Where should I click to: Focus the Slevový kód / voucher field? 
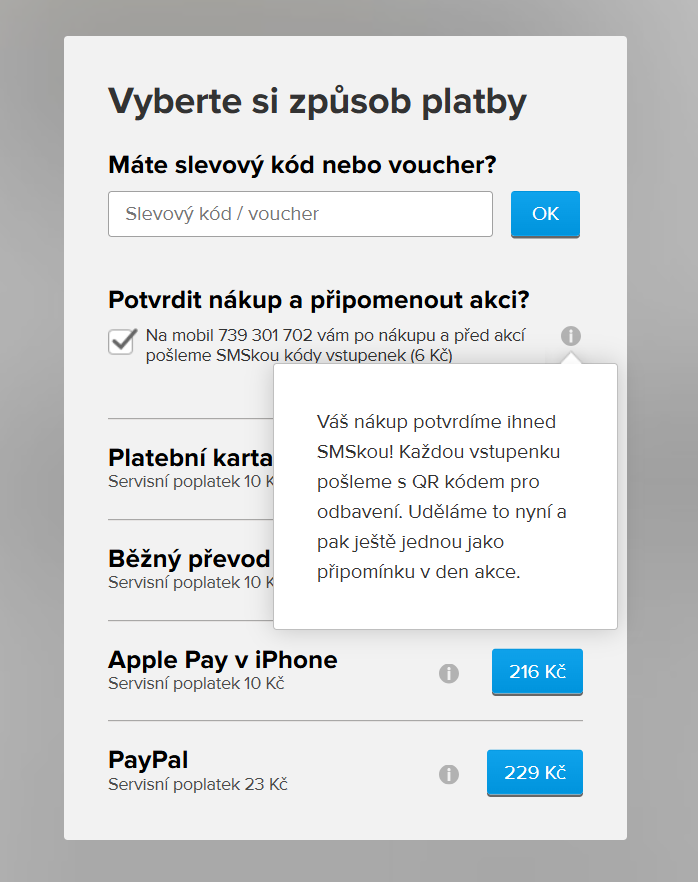point(300,214)
